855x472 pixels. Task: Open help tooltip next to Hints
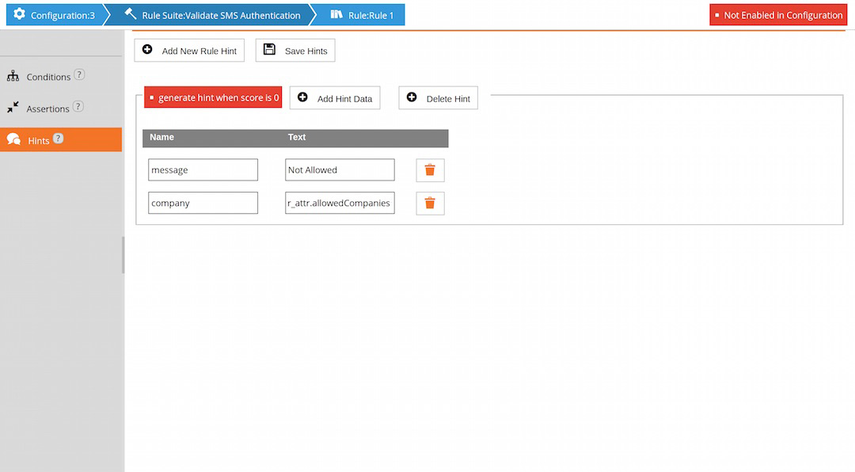coord(58,138)
